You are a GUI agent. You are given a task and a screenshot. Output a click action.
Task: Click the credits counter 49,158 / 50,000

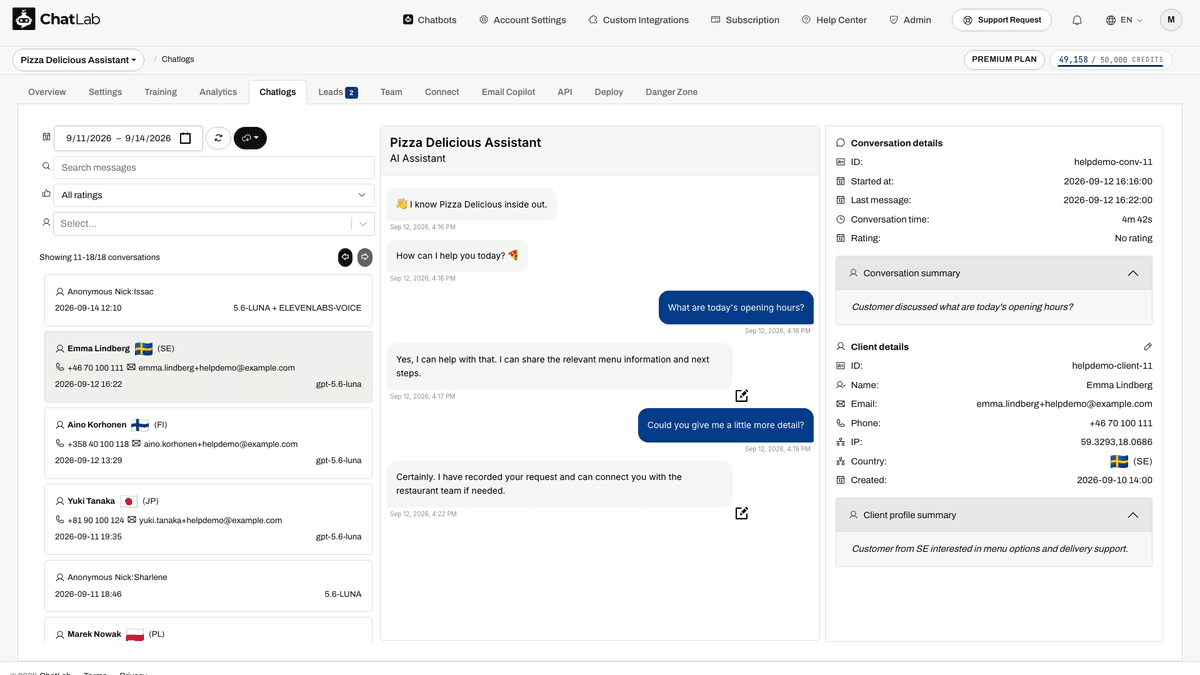[1111, 60]
